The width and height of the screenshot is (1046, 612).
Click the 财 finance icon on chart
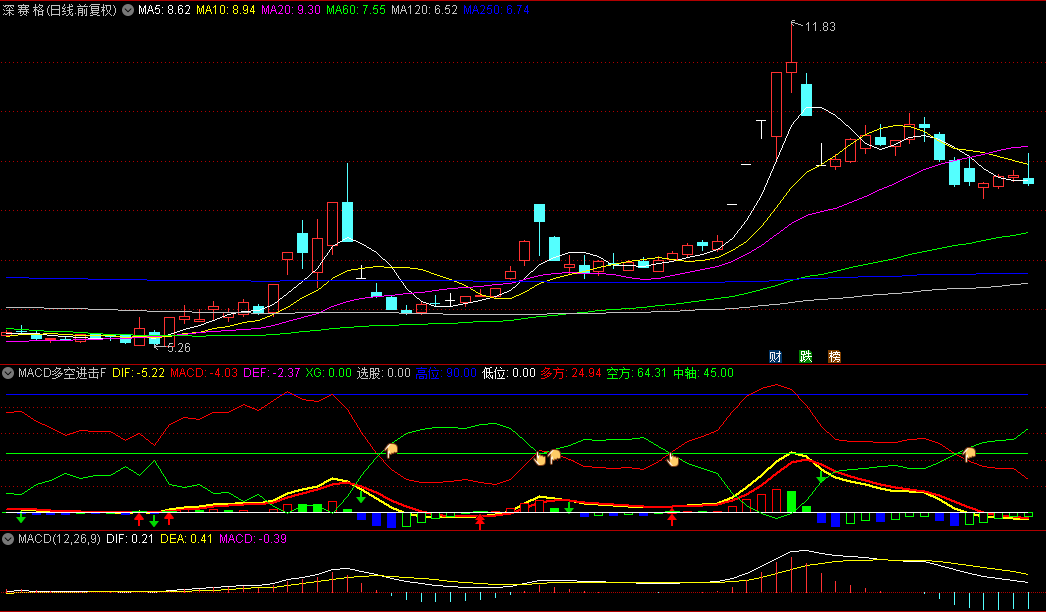click(775, 357)
